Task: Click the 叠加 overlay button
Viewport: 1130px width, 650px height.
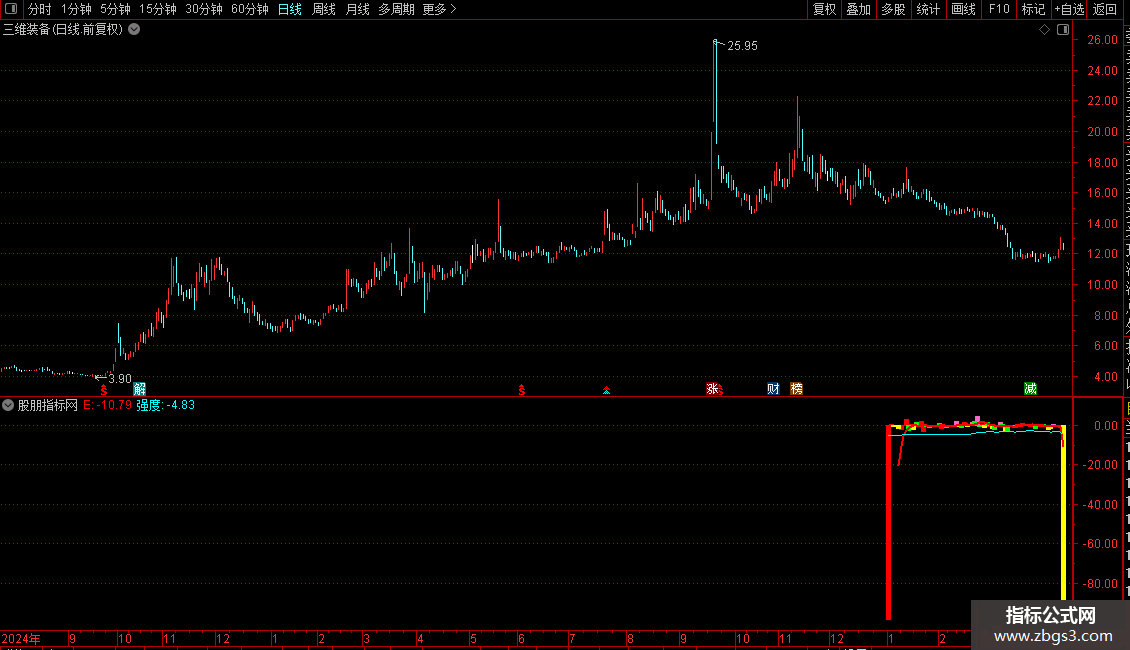Action: point(858,9)
